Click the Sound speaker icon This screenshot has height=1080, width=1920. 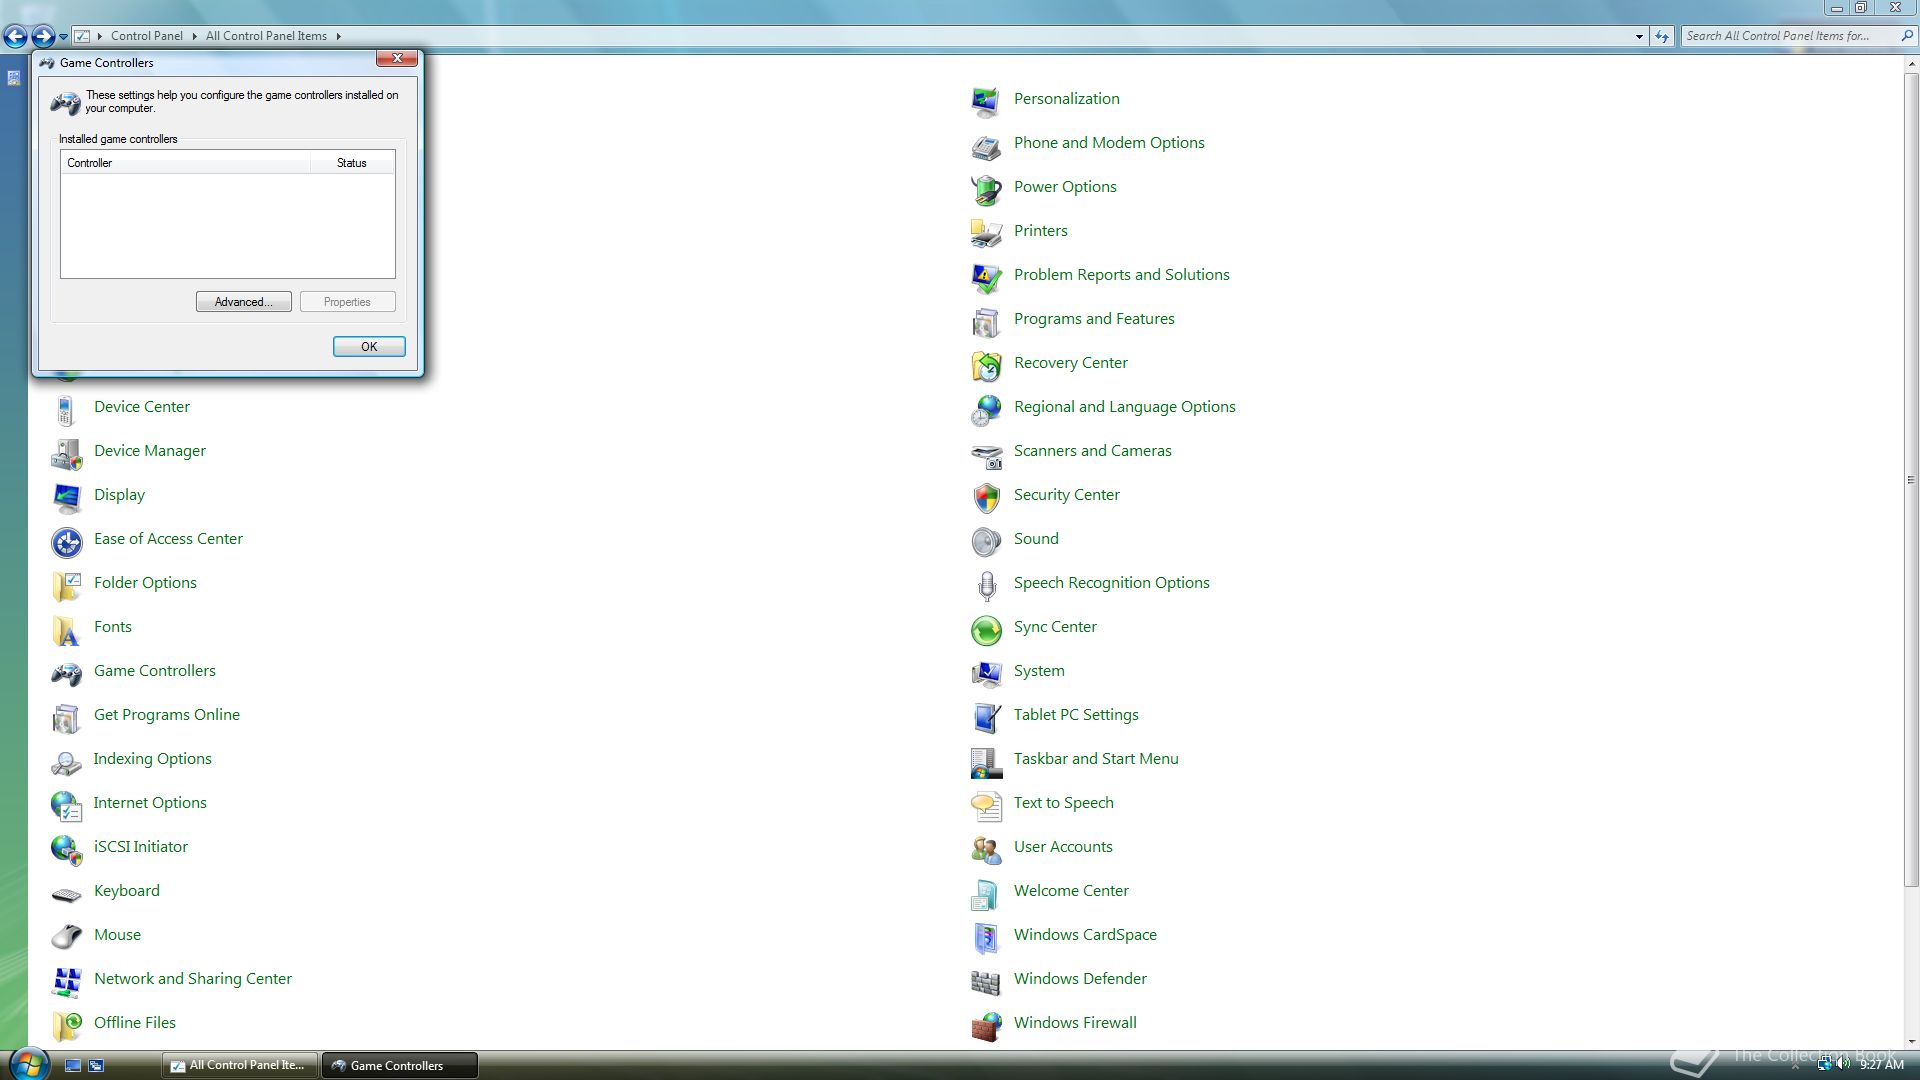(x=986, y=540)
